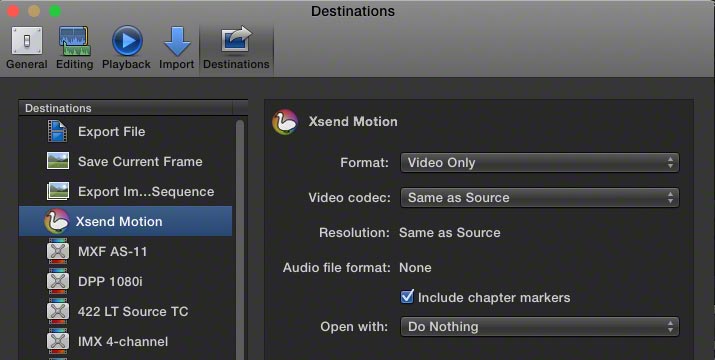Select the Export File destination
The height and width of the screenshot is (360, 715).
coord(125,131)
